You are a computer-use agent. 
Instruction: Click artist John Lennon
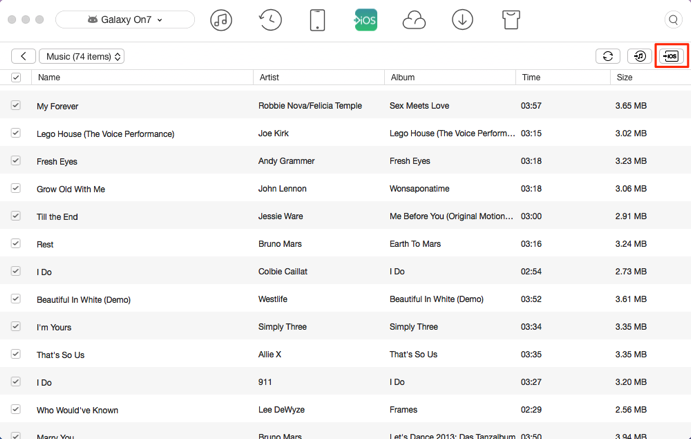pos(282,189)
